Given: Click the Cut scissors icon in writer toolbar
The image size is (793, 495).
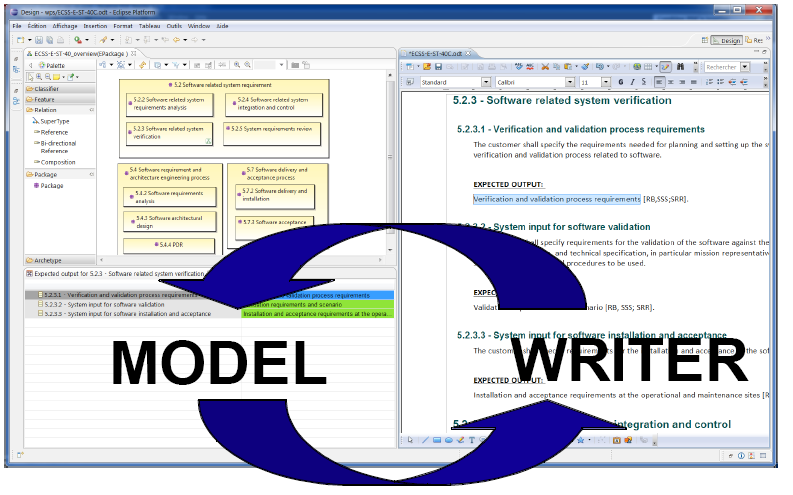Looking at the screenshot, I should [x=545, y=67].
